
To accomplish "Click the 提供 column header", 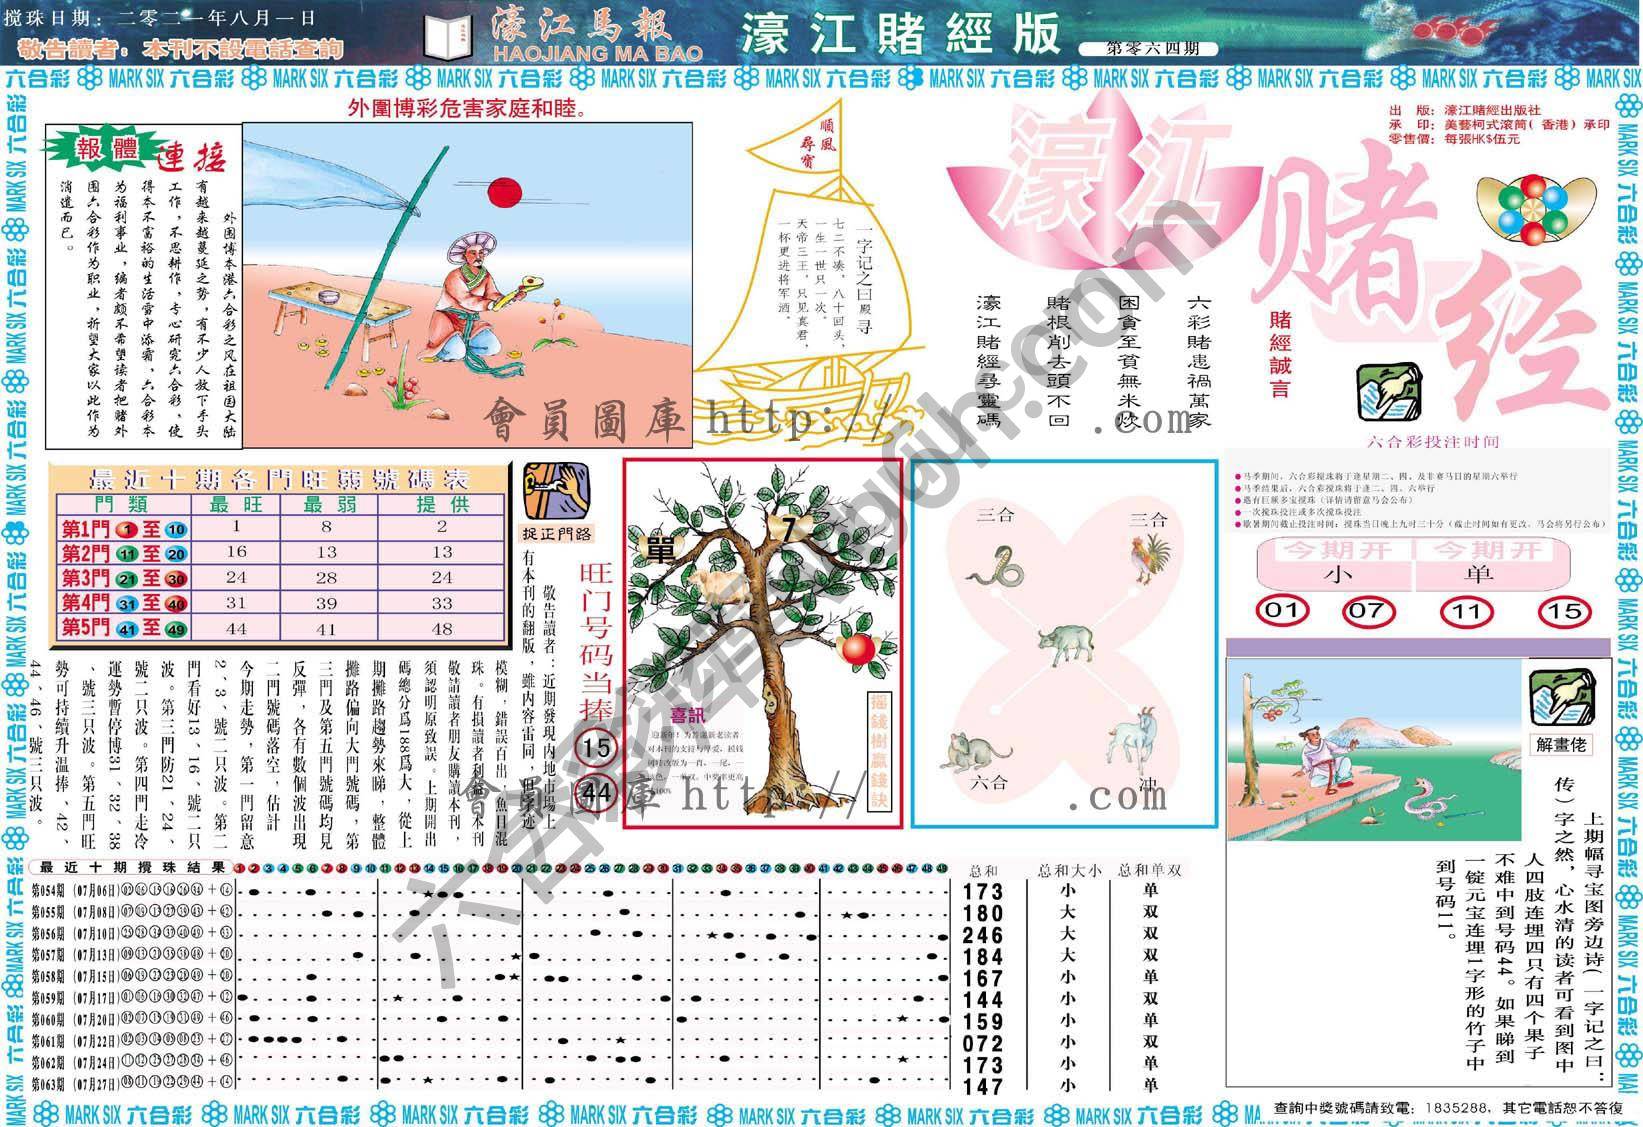I will [441, 505].
